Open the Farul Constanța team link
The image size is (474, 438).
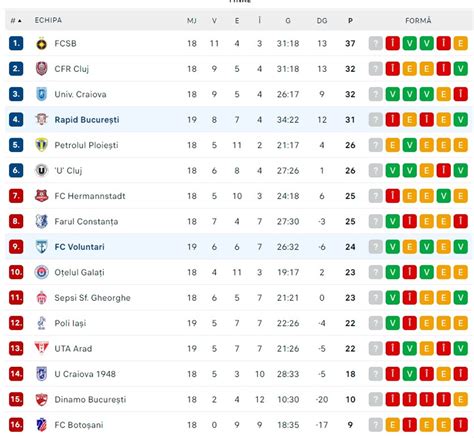pyautogui.click(x=86, y=222)
